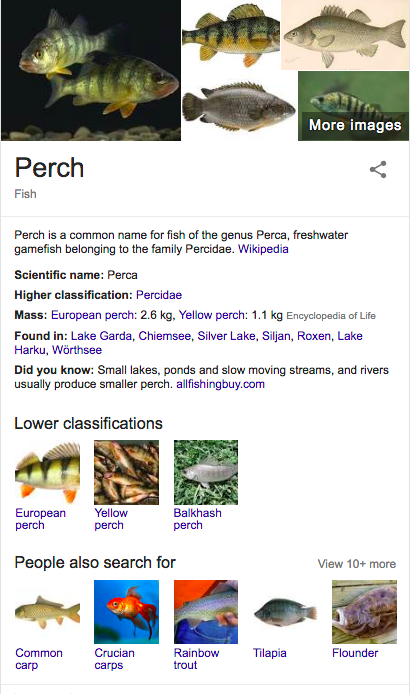Click the top pale perch illustration

click(x=345, y=35)
